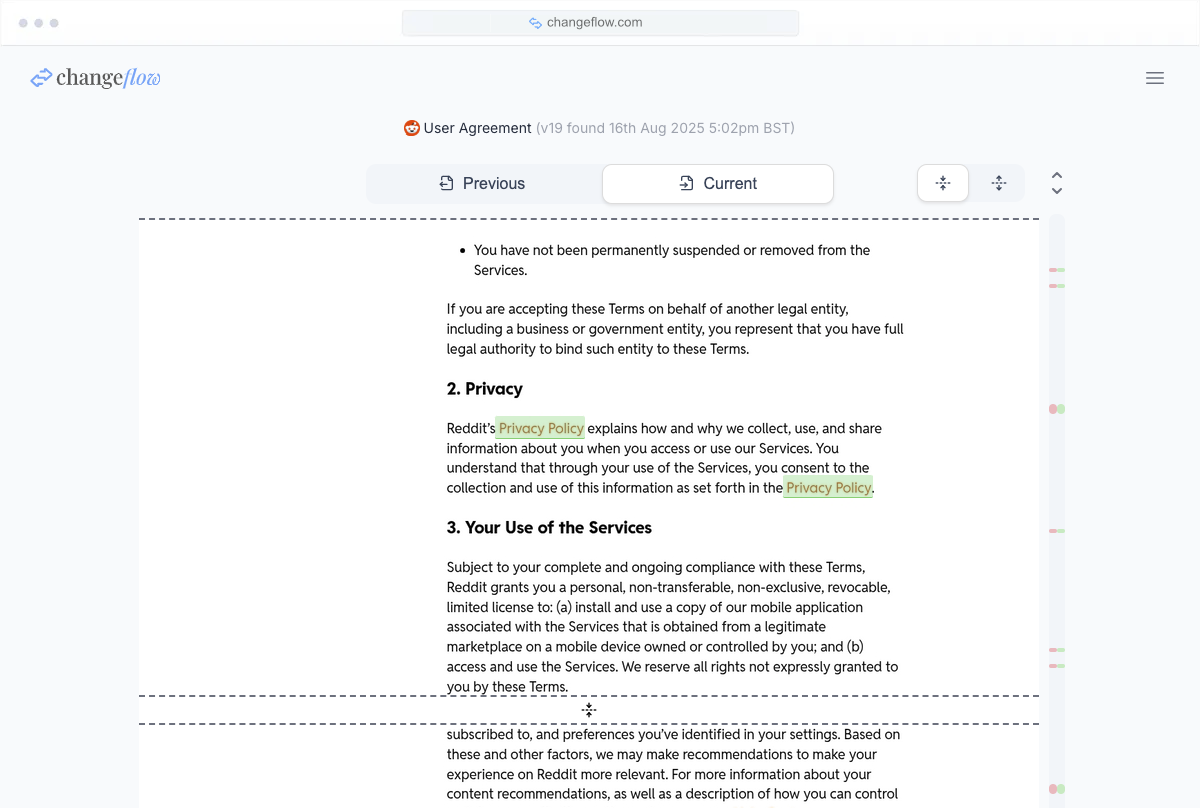Click the document icon on Current tab
This screenshot has width=1200, height=808.
[x=687, y=183]
